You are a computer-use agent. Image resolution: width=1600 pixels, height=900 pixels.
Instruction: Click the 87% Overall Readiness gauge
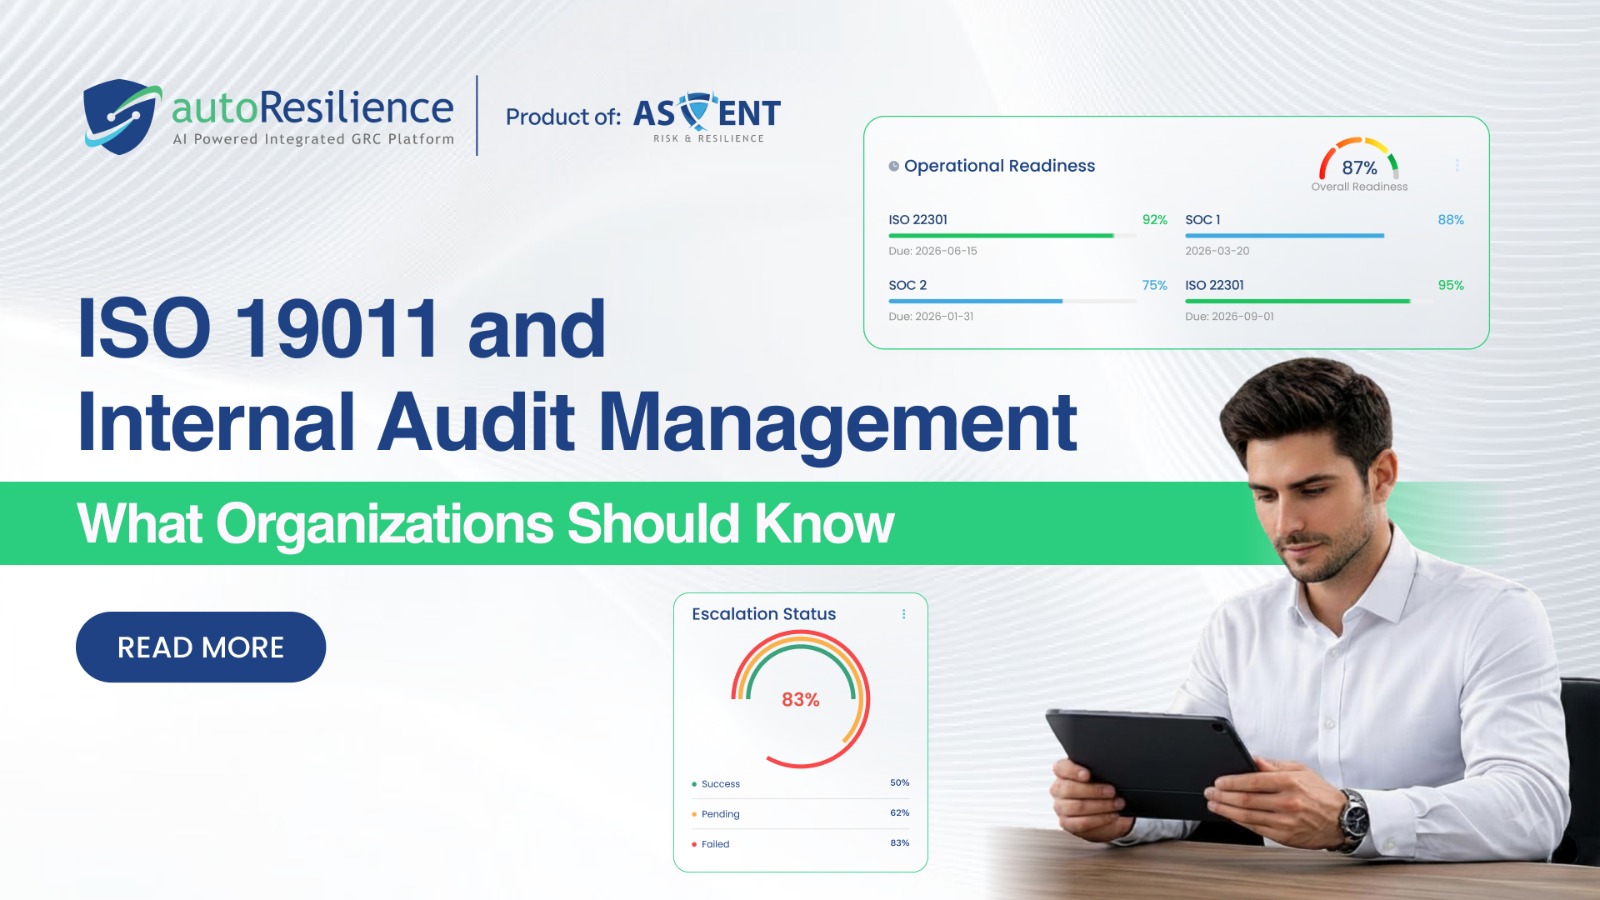point(1359,160)
